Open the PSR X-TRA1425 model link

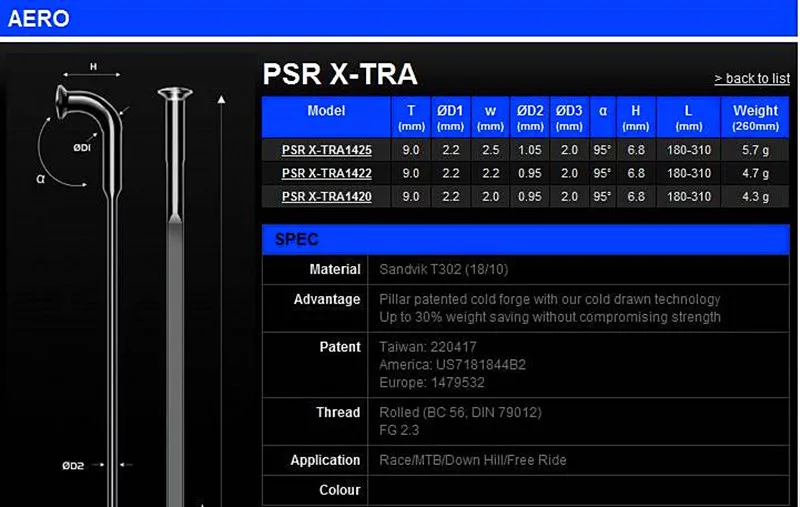coord(327,150)
